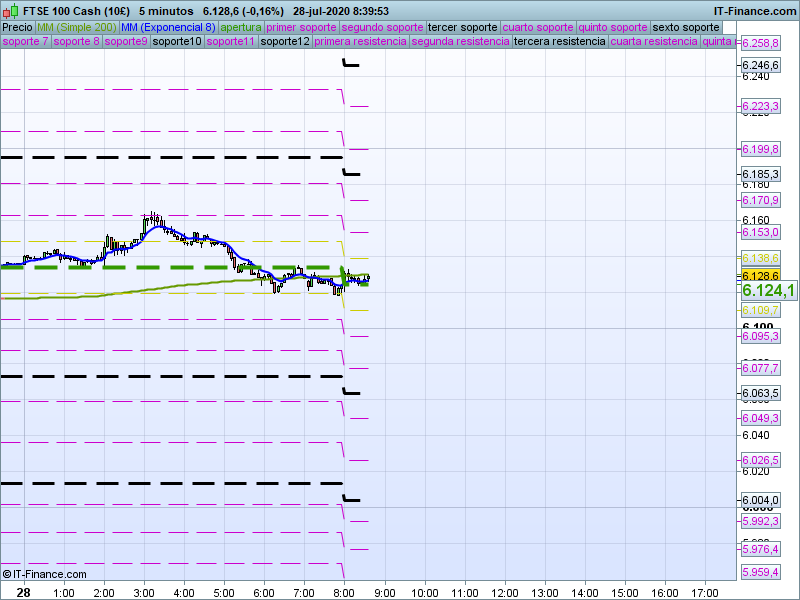Image resolution: width=800 pixels, height=600 pixels.
Task: Click the 5 minutos timeframe label
Action: tap(166, 11)
